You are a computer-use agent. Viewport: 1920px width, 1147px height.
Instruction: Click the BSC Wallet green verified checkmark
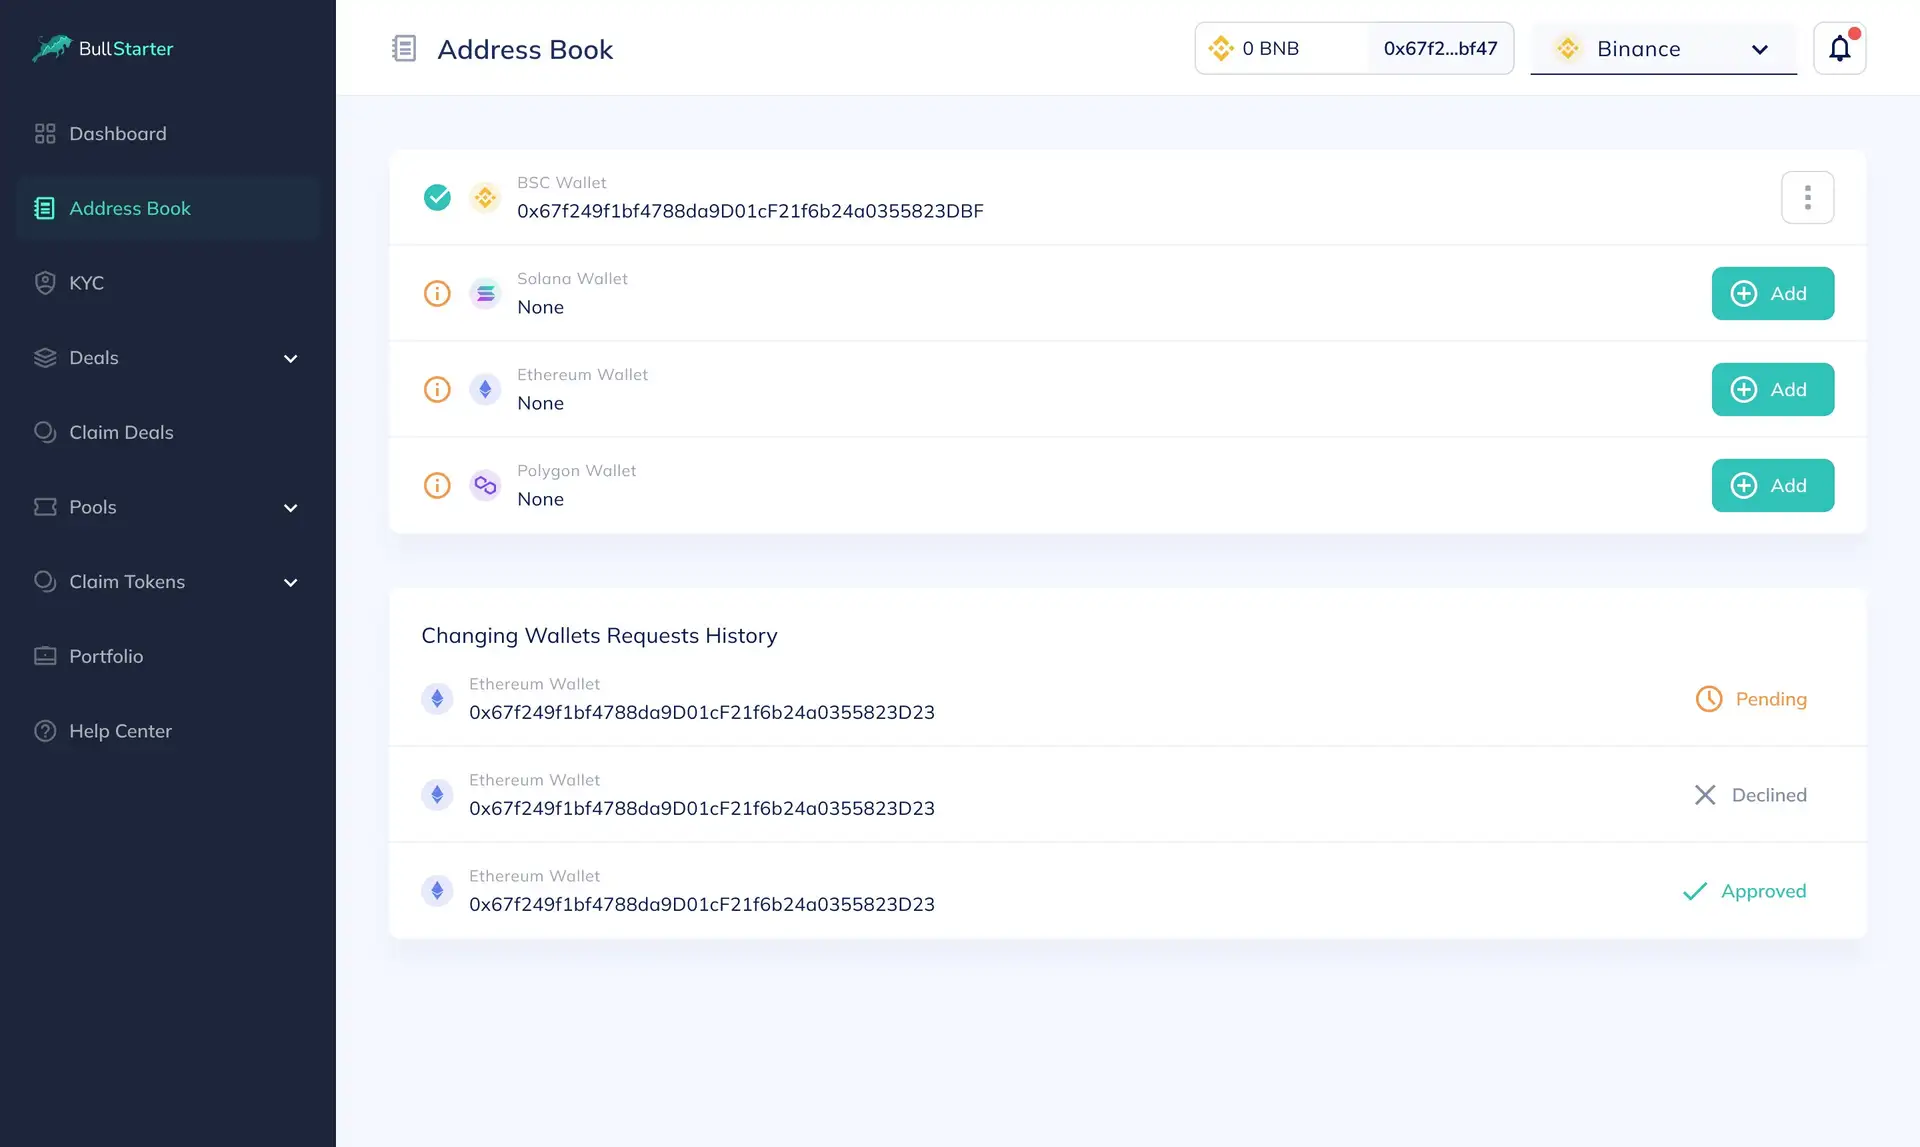(x=437, y=197)
